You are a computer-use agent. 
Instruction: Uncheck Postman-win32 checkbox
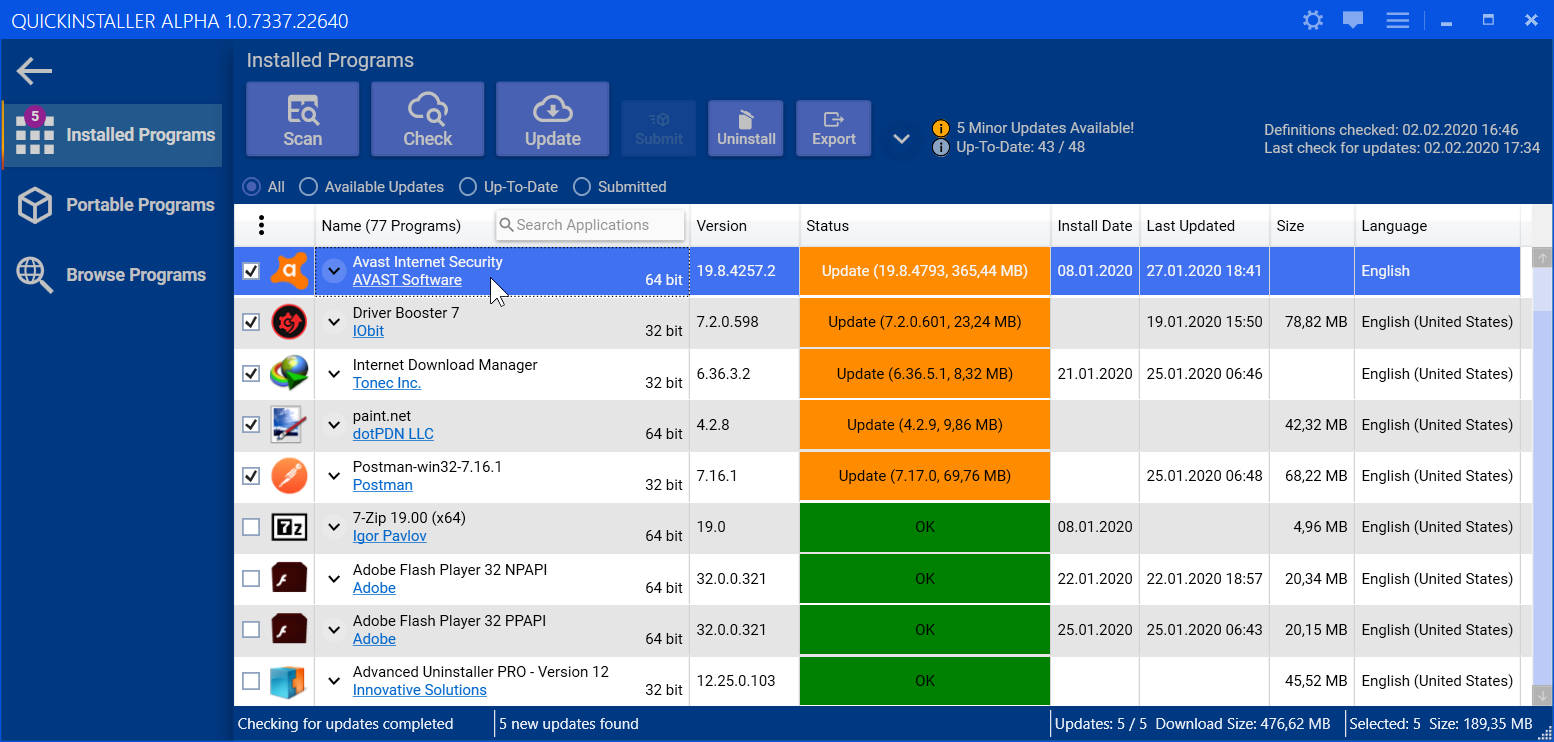point(251,476)
